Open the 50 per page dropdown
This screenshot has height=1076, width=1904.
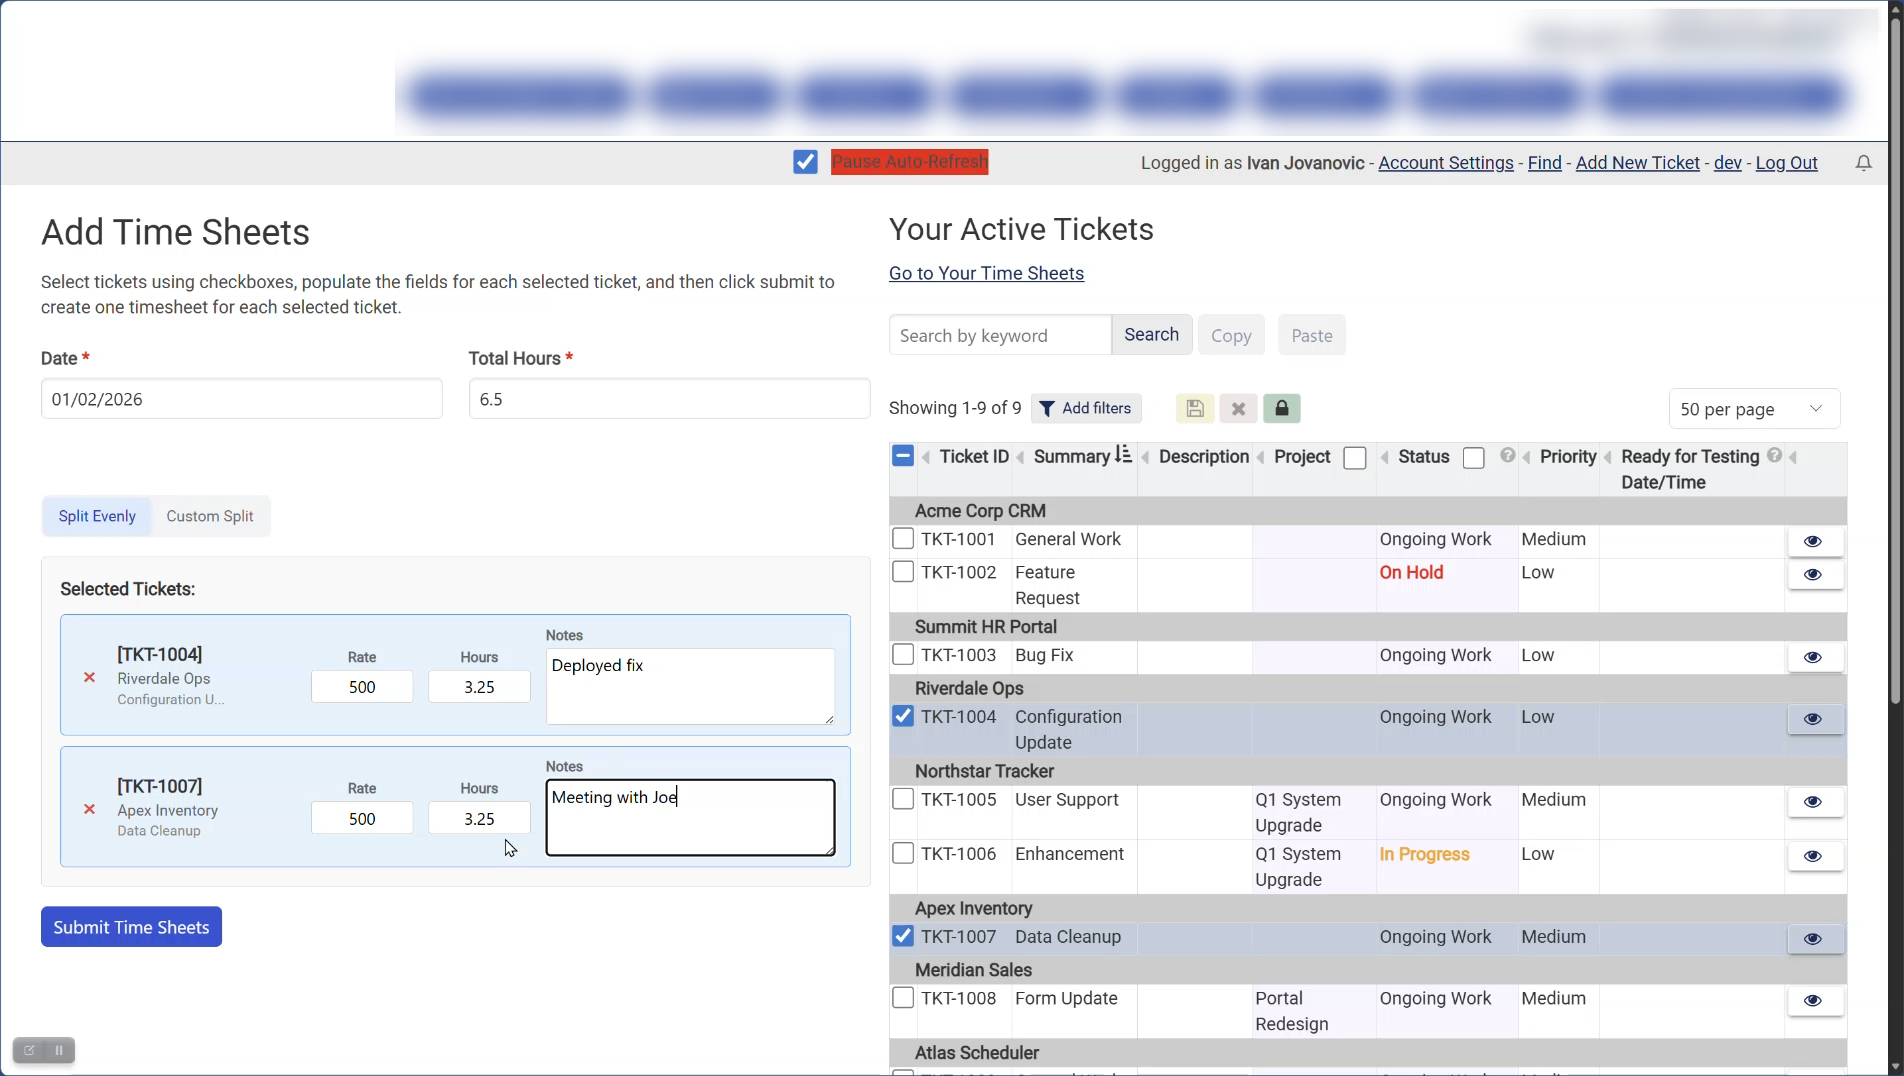pyautogui.click(x=1753, y=409)
